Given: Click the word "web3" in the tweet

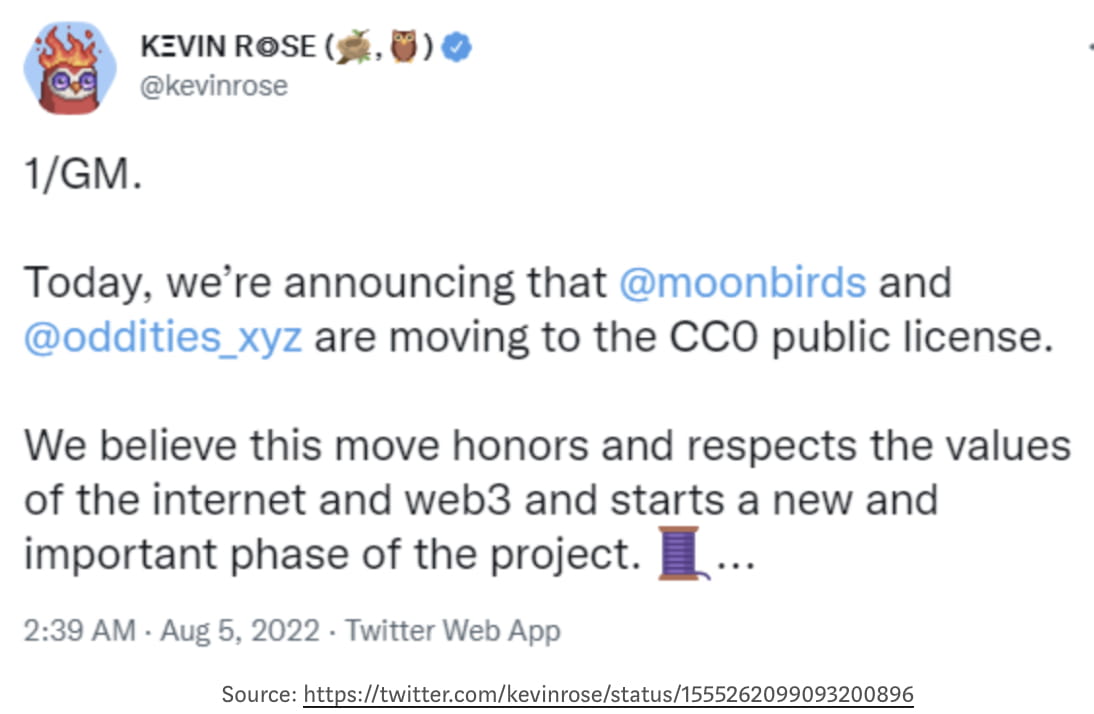Looking at the screenshot, I should coord(456,499).
